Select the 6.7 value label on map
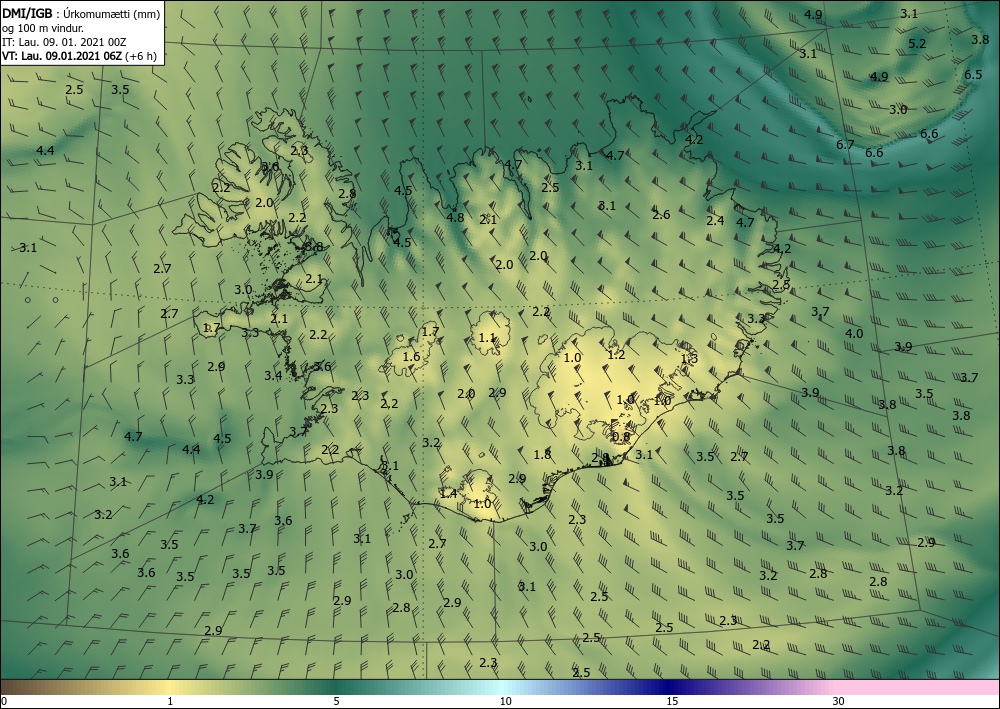This screenshot has height=709, width=1000. pos(845,145)
